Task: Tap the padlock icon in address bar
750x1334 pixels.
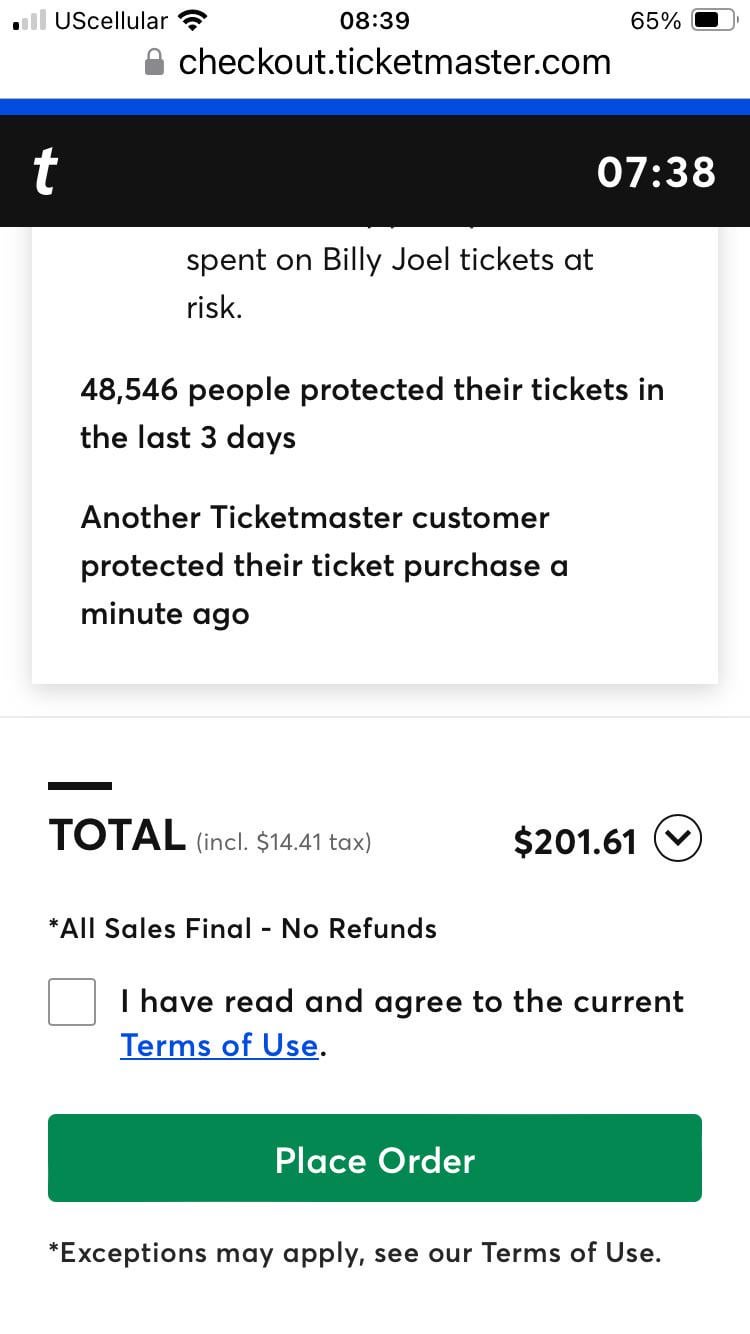Action: point(155,63)
